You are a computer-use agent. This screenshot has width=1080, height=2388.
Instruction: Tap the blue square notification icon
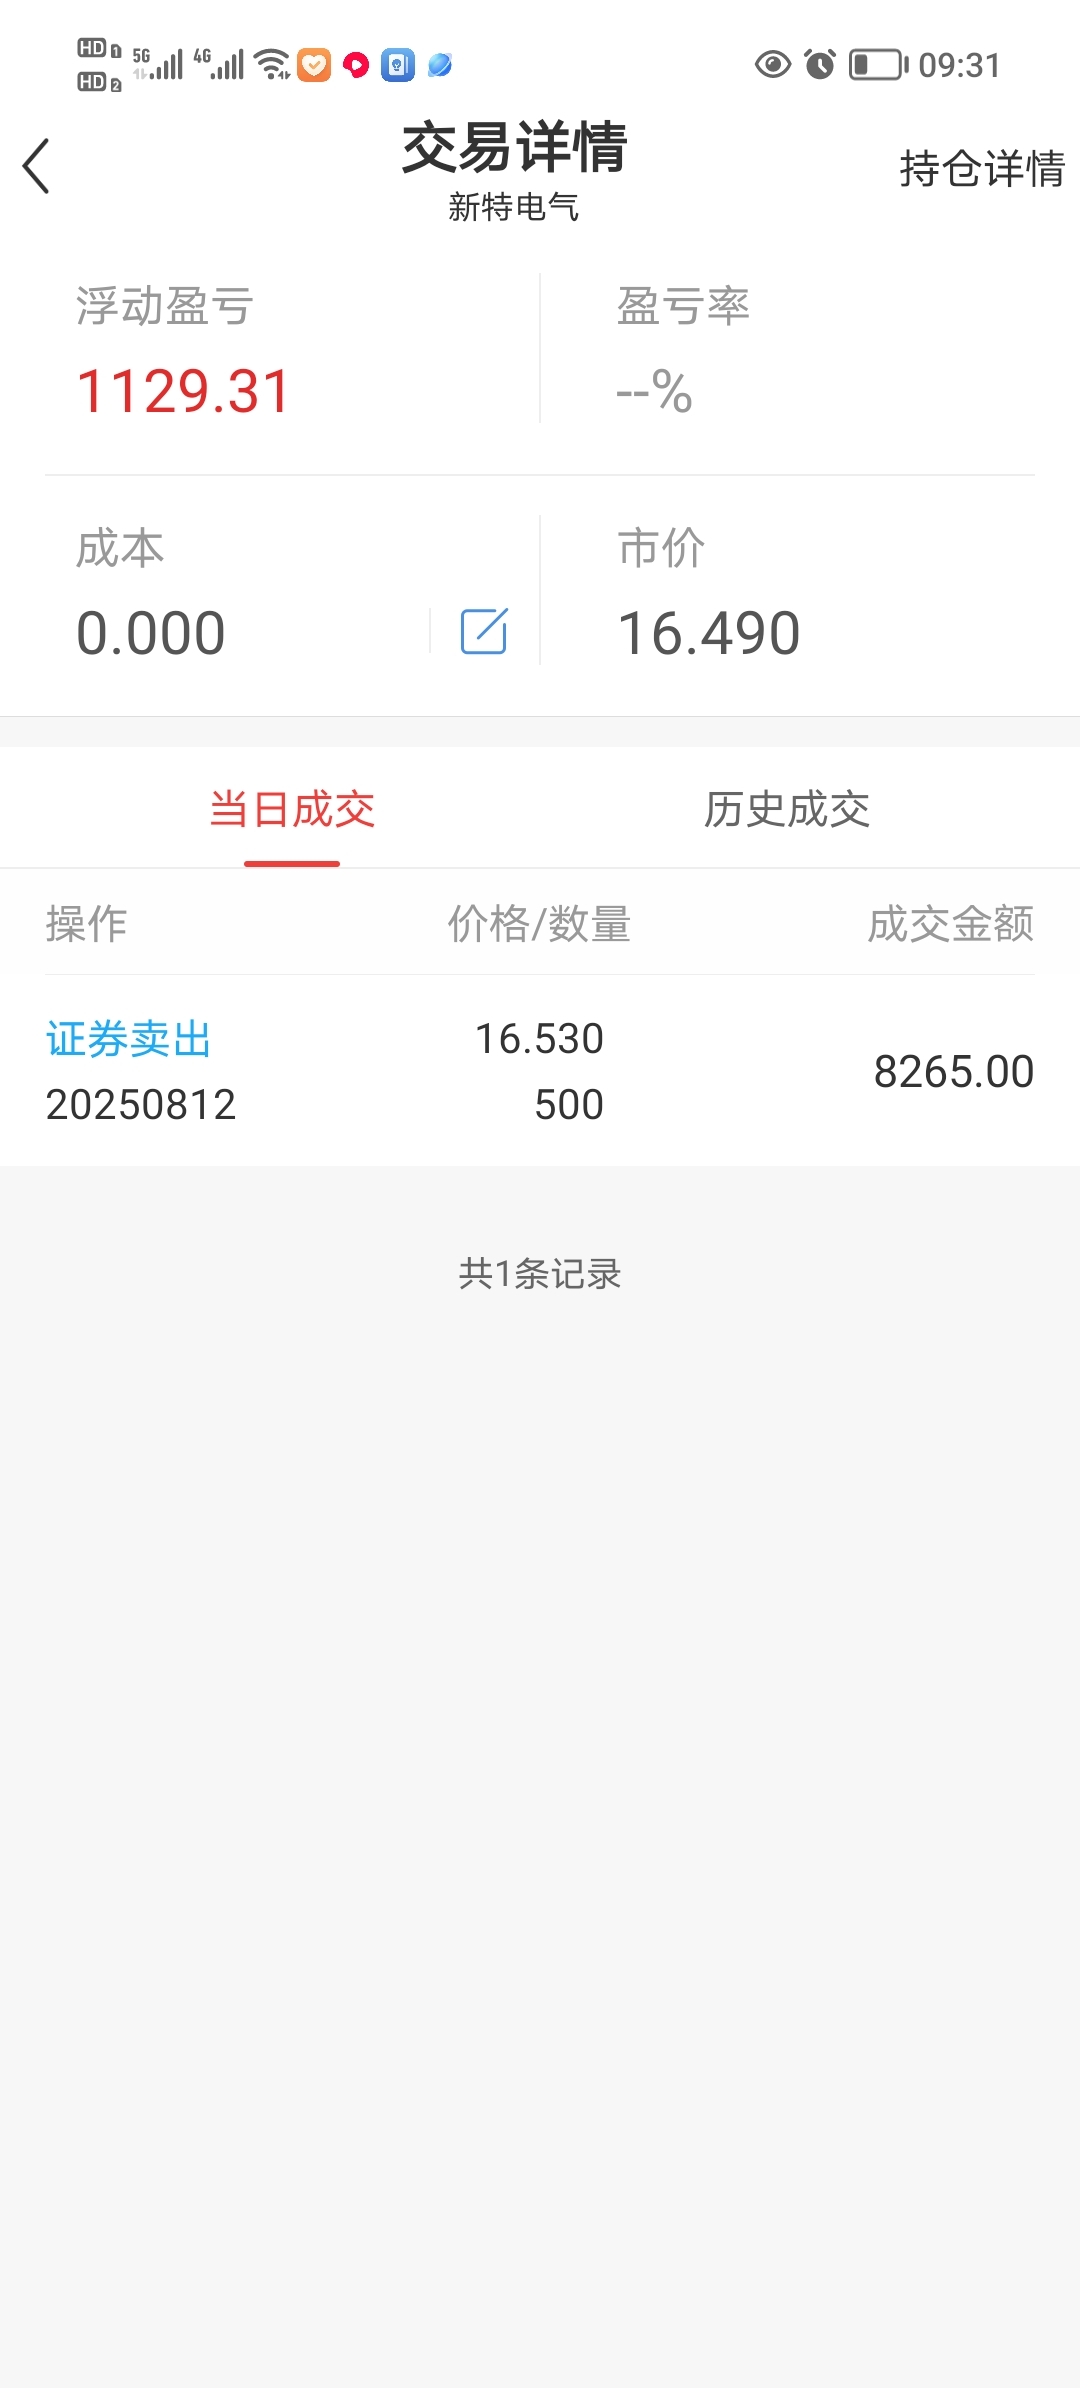coord(398,65)
